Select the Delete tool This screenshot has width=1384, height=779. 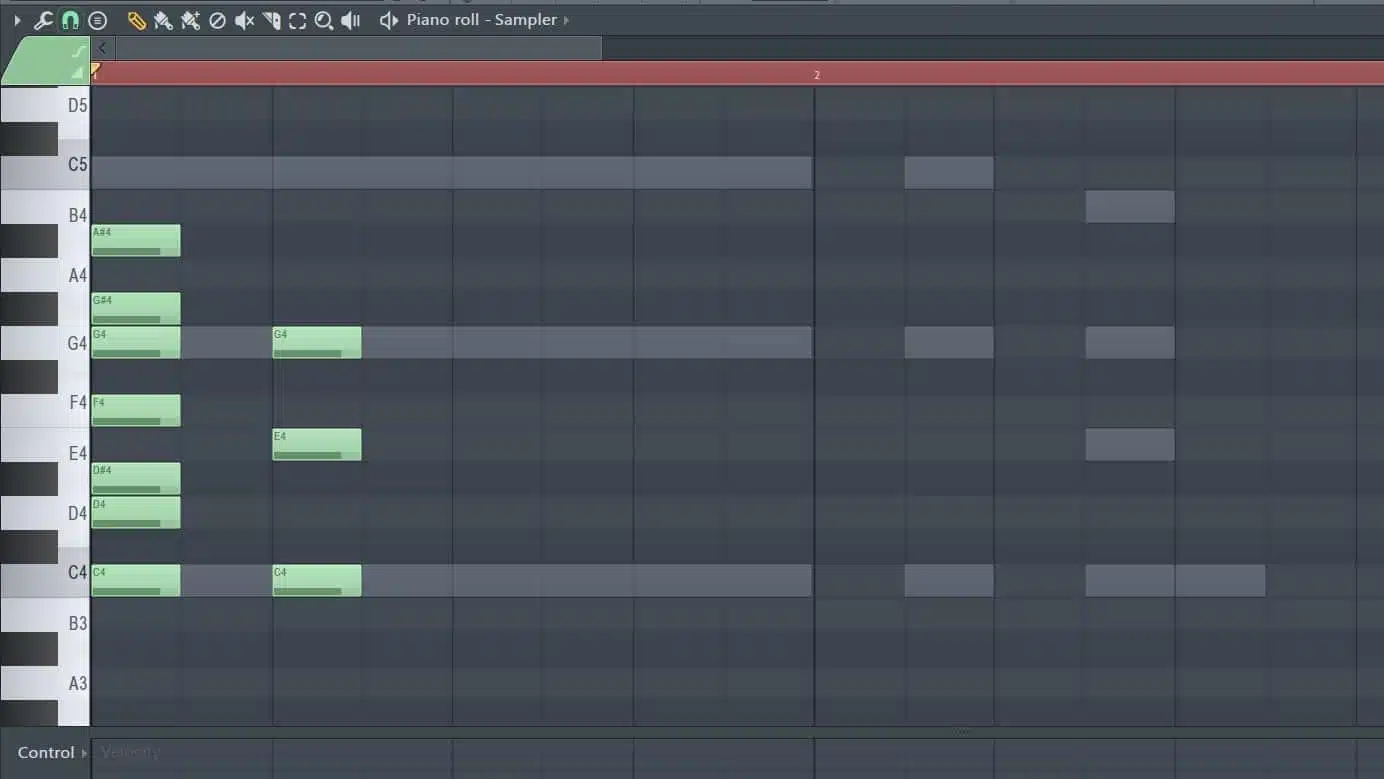[217, 20]
